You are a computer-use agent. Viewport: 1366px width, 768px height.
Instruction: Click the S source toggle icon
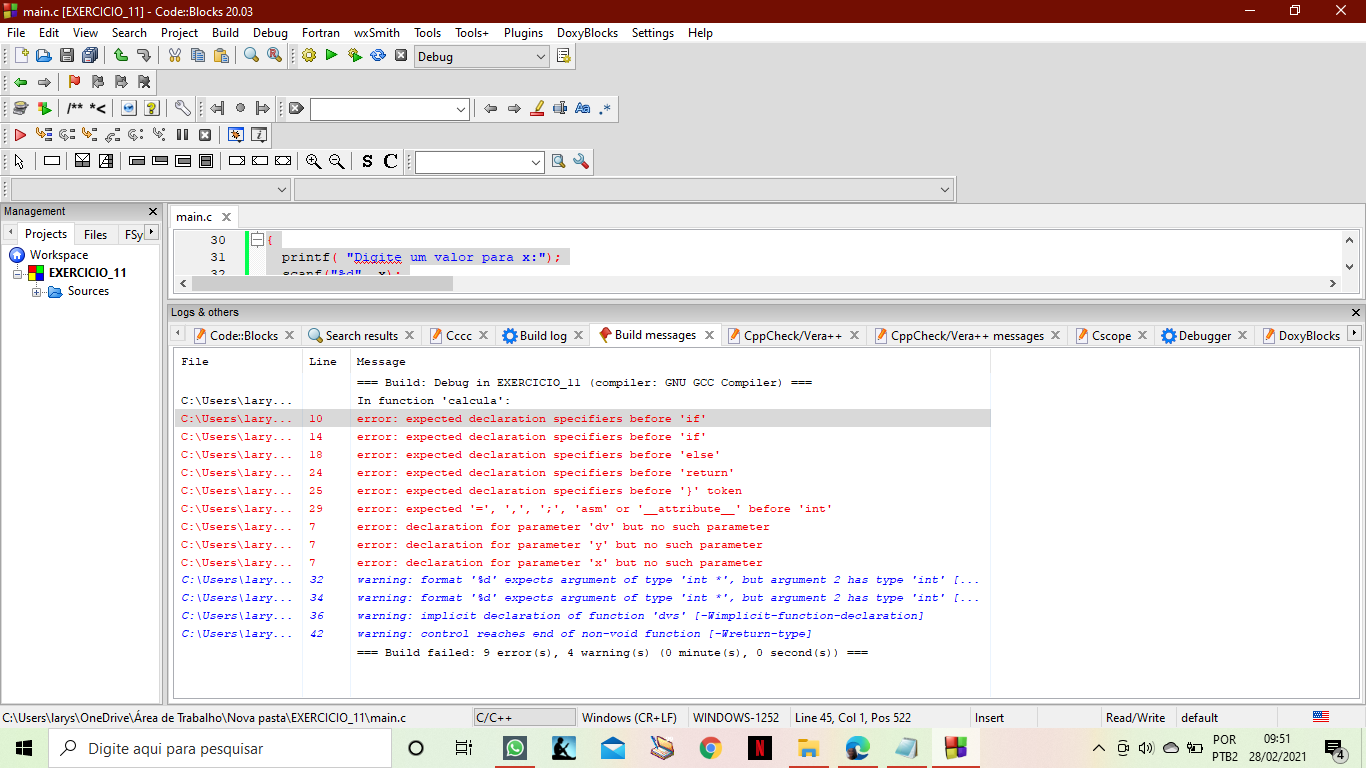point(367,161)
